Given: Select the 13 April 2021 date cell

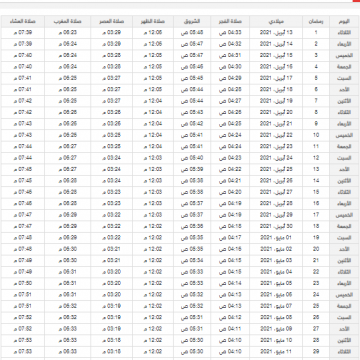Looking at the screenshot, I should [276, 33].
